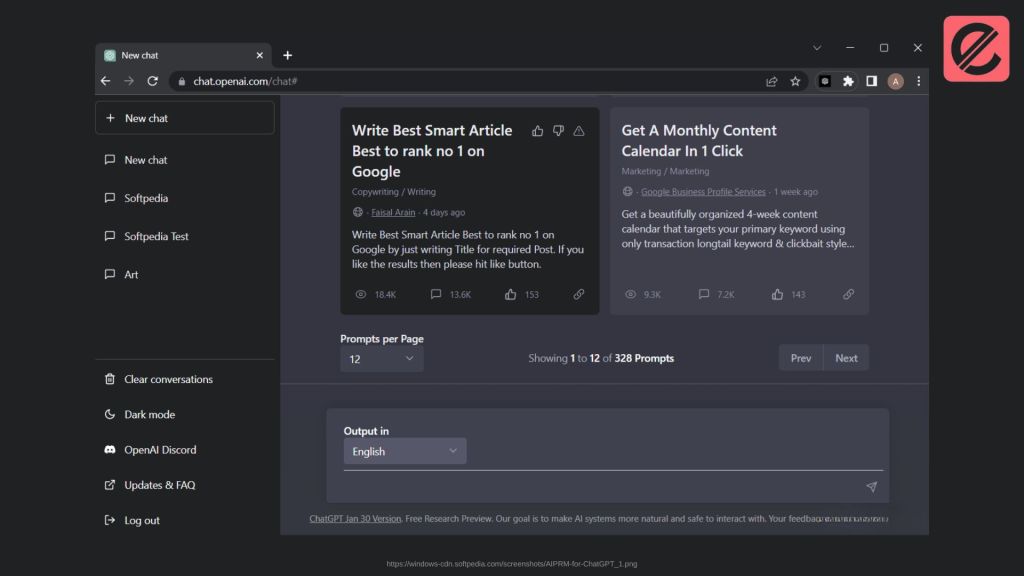The height and width of the screenshot is (576, 1024).
Task: Click the 'Copywriting / Writing' category label
Action: click(x=394, y=192)
